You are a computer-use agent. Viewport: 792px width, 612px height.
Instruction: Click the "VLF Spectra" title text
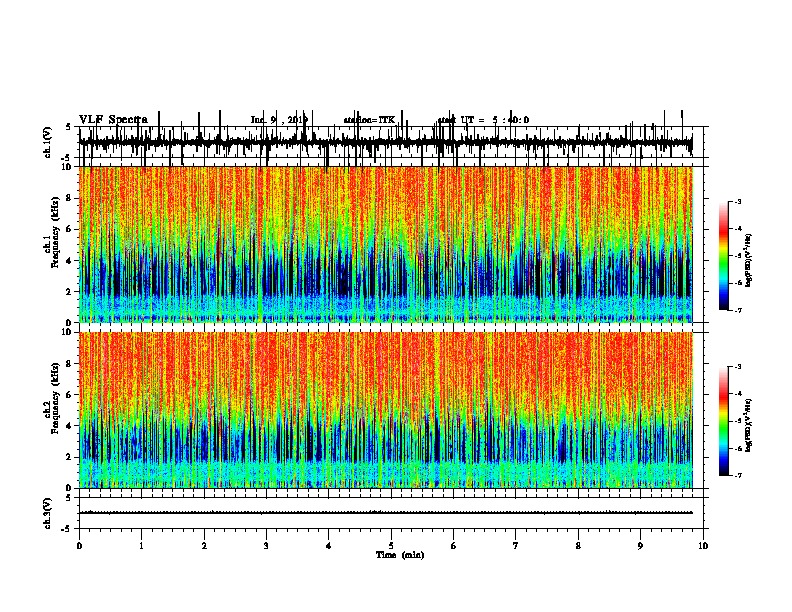click(x=113, y=120)
